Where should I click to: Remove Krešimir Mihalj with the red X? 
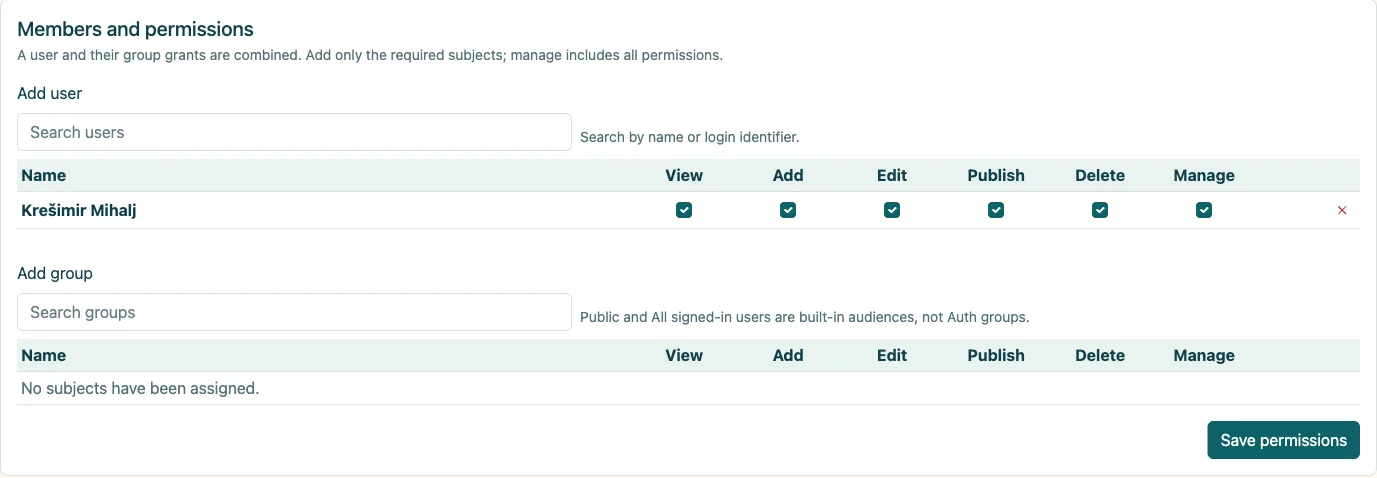coord(1342,210)
